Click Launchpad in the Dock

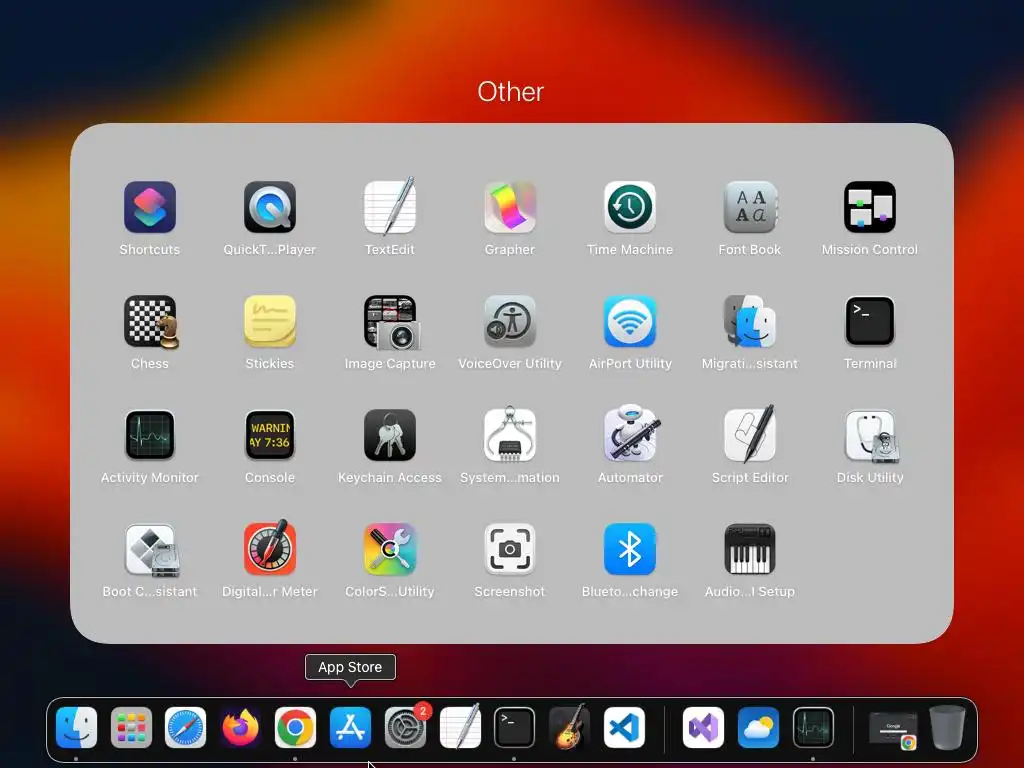coord(131,728)
